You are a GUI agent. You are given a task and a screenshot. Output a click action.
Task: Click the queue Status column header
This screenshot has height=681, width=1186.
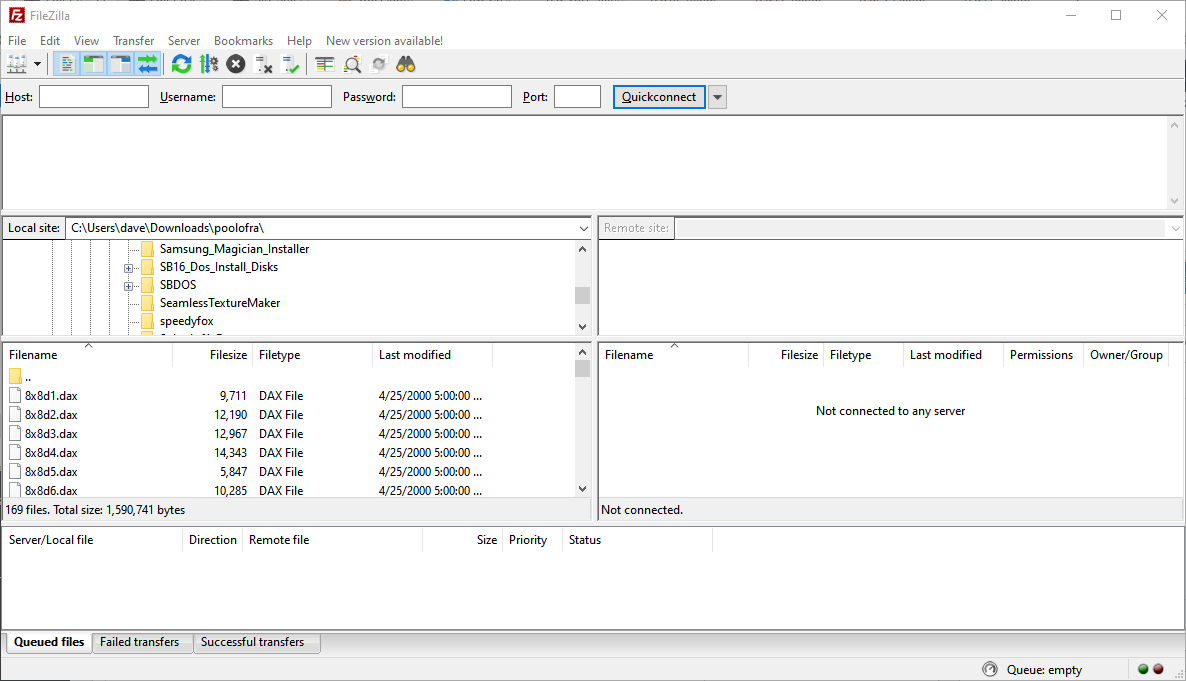point(637,540)
